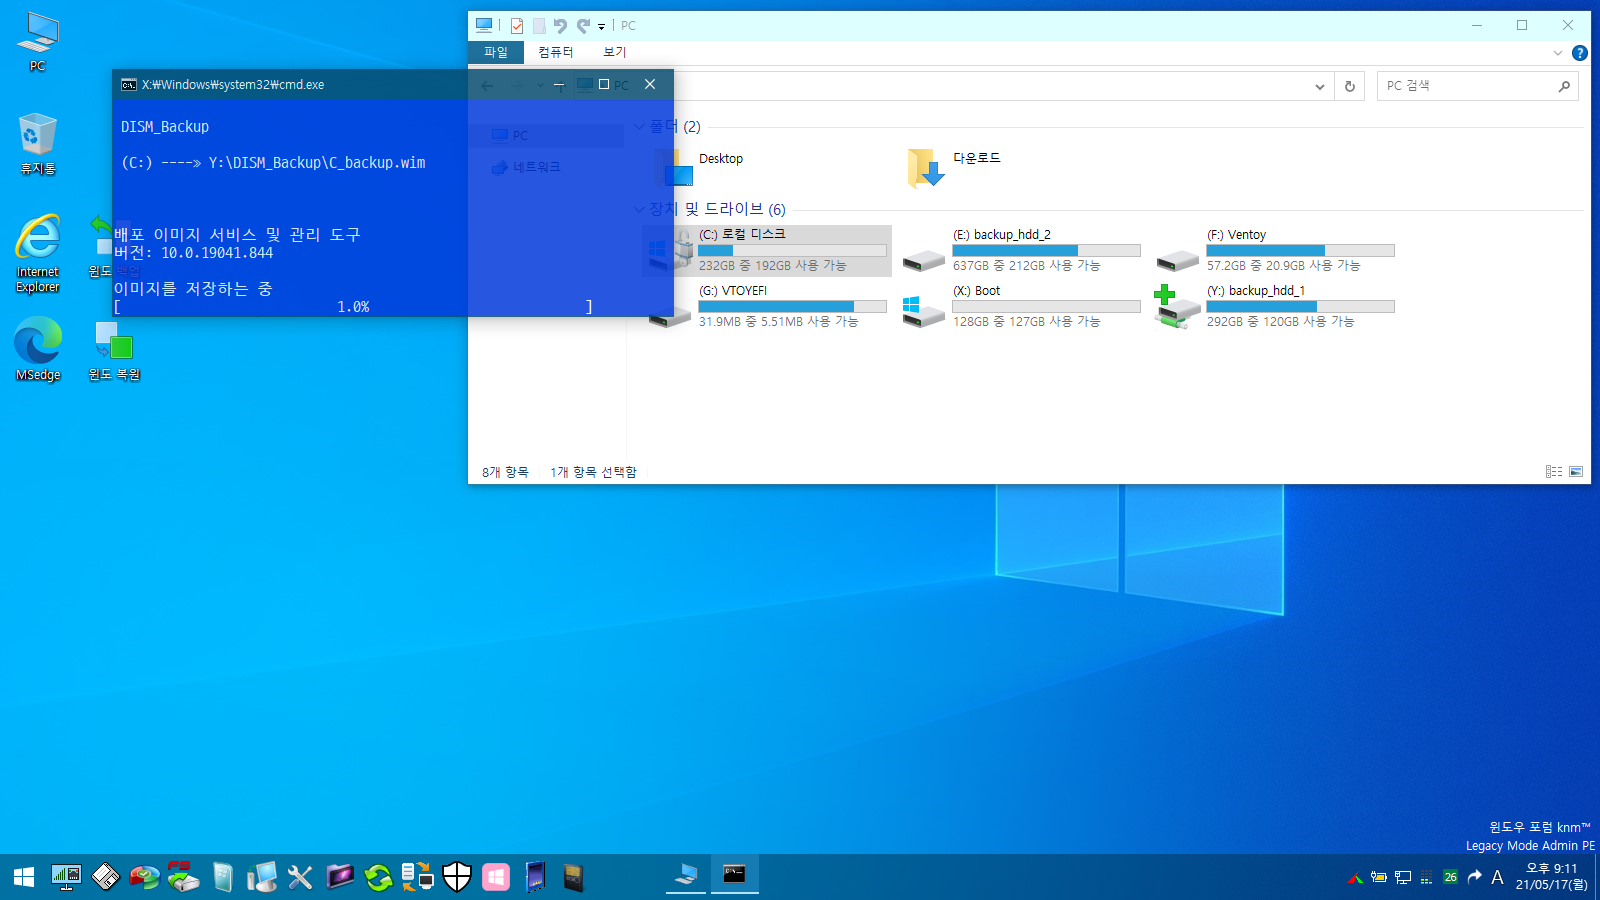Viewport: 1600px width, 900px height.
Task: Launch the MSedge desktop shortcut
Action: pos(38,350)
